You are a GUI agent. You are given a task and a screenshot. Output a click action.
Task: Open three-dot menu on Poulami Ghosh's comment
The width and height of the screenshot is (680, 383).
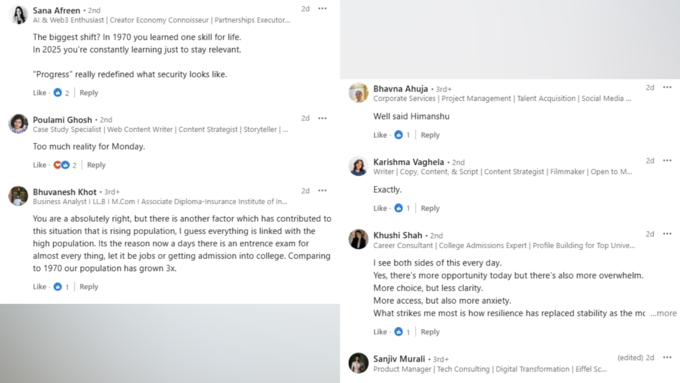322,118
